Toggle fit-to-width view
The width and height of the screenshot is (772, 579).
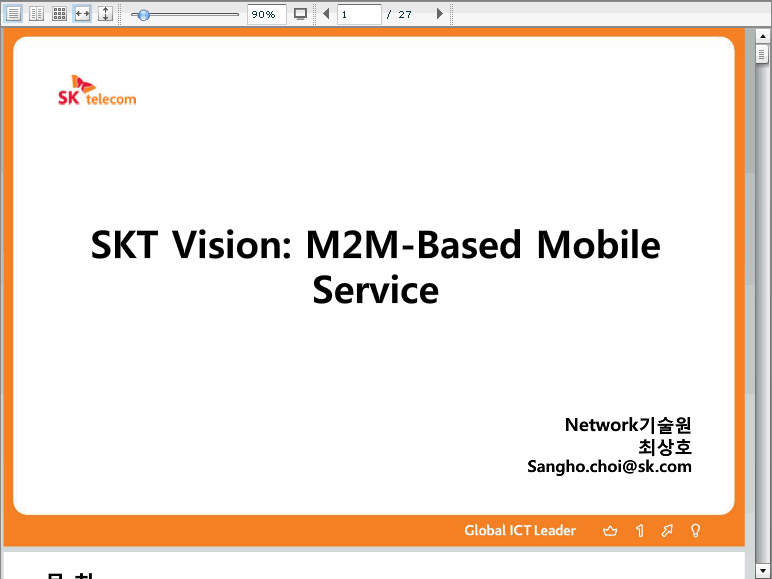82,14
